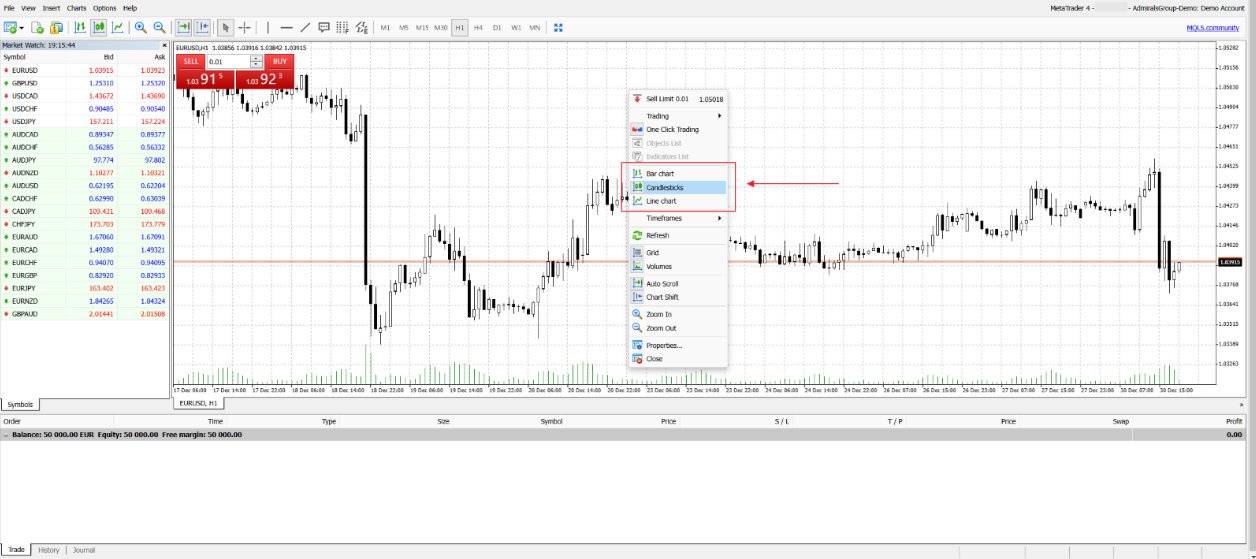The height and width of the screenshot is (559, 1256).
Task: Click the red SELL button
Action: [190, 61]
